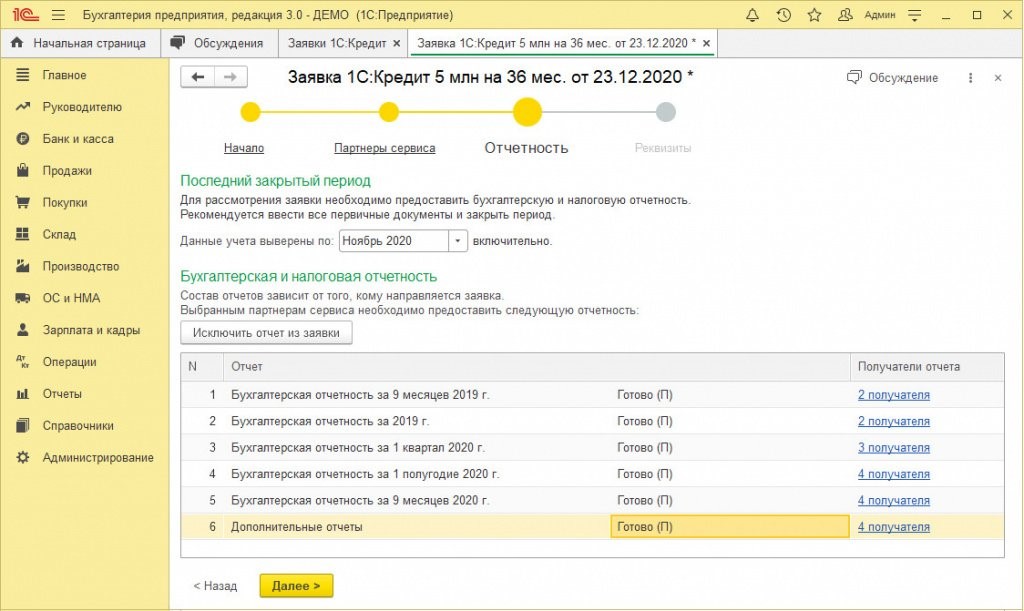
Task: Jump to the Партнеры сервиса step
Action: [x=384, y=148]
